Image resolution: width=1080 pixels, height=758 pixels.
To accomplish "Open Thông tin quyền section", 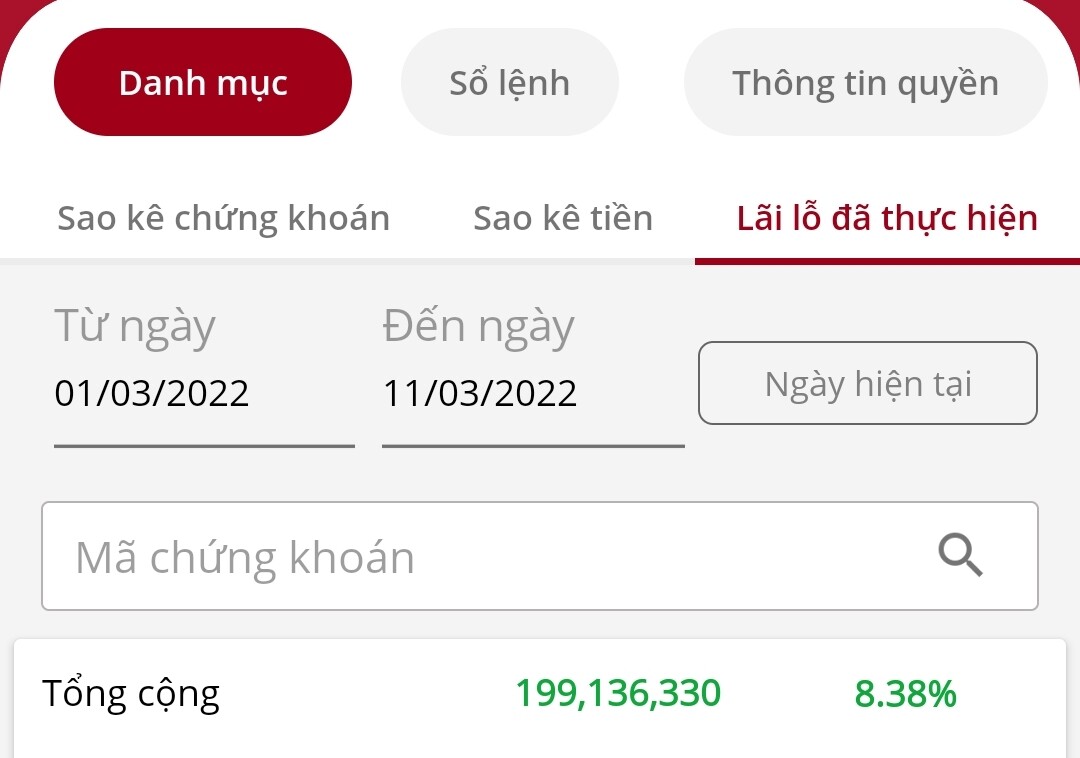I will [x=865, y=83].
